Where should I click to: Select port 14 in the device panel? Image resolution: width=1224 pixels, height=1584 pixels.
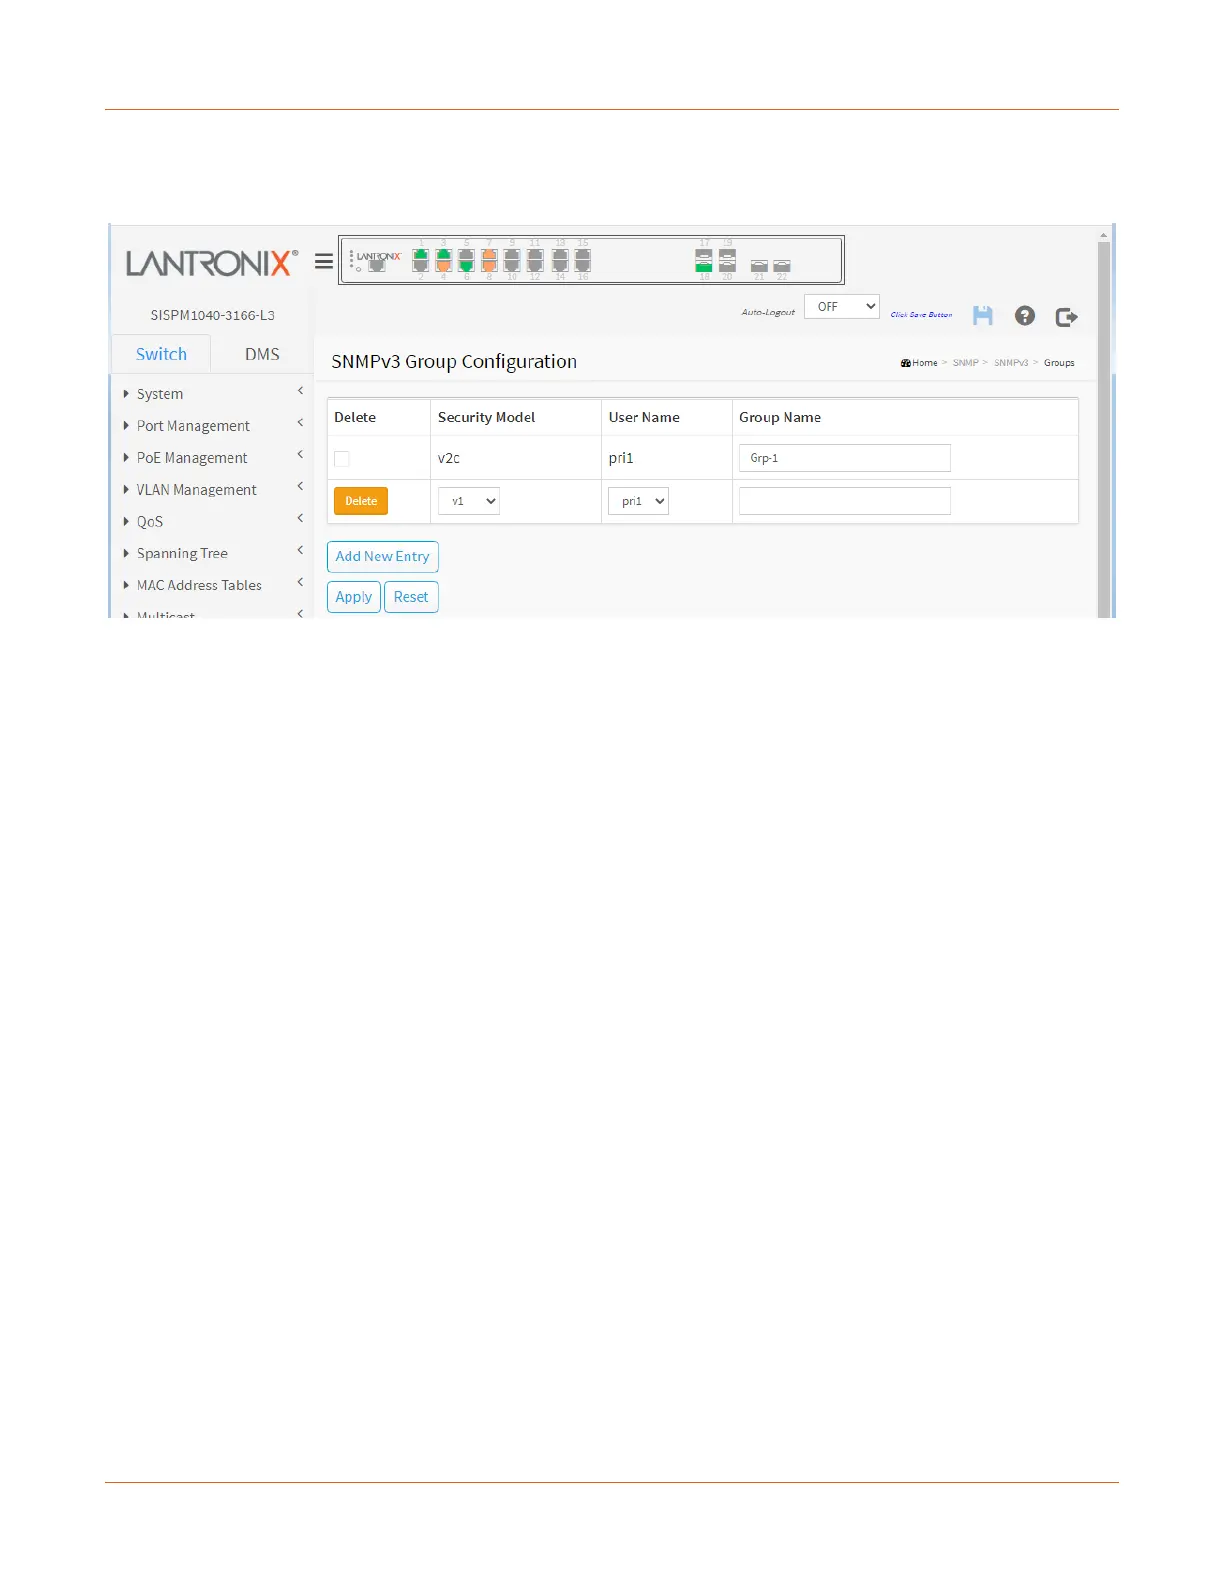[560, 266]
